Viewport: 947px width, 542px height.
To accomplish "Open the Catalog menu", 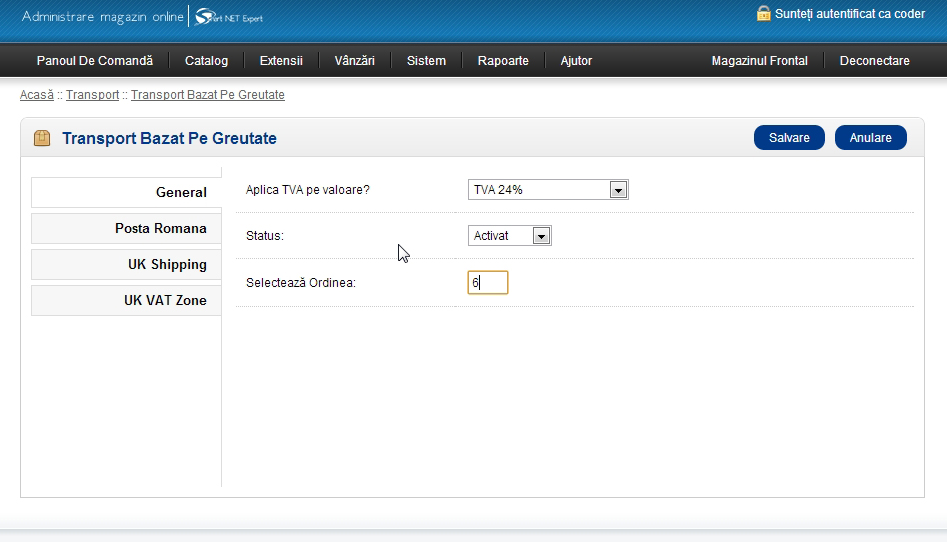I will point(206,61).
